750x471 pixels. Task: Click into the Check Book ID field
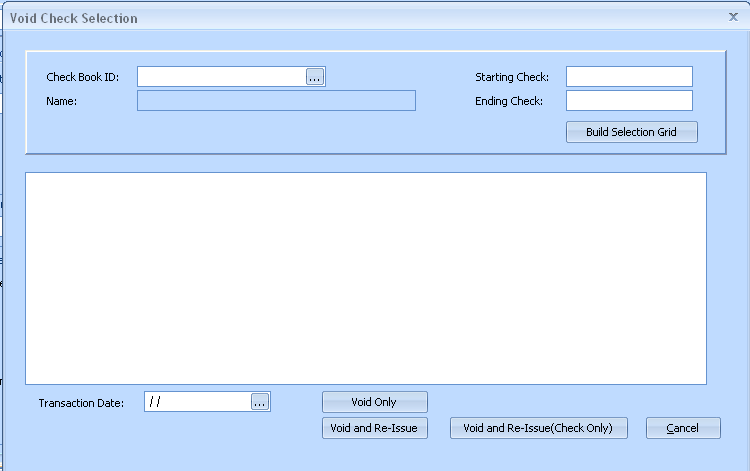point(221,77)
